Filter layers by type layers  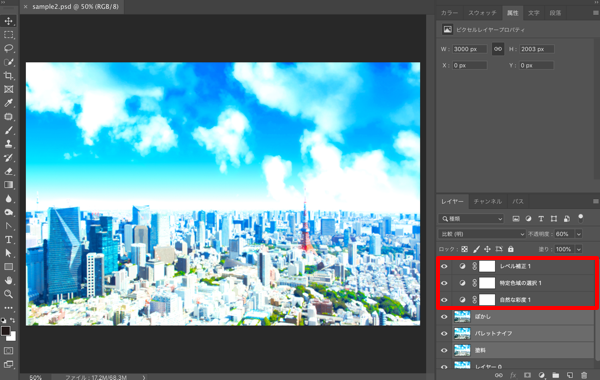click(x=541, y=219)
